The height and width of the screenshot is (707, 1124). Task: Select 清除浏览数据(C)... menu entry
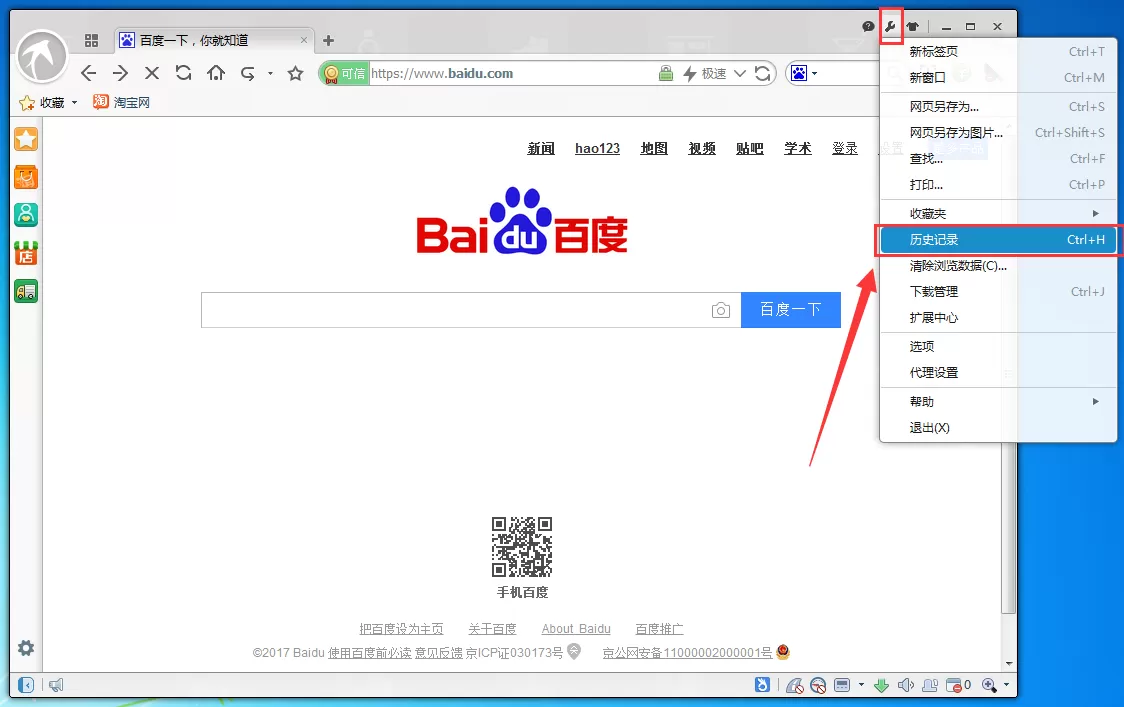click(x=999, y=265)
